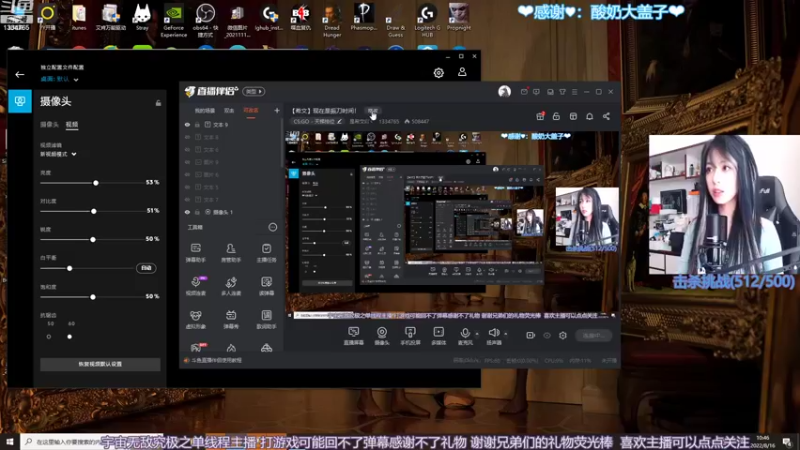The height and width of the screenshot is (450, 800).
Task: Click the padlock icon beside 摄像头 heading
Action: click(158, 103)
